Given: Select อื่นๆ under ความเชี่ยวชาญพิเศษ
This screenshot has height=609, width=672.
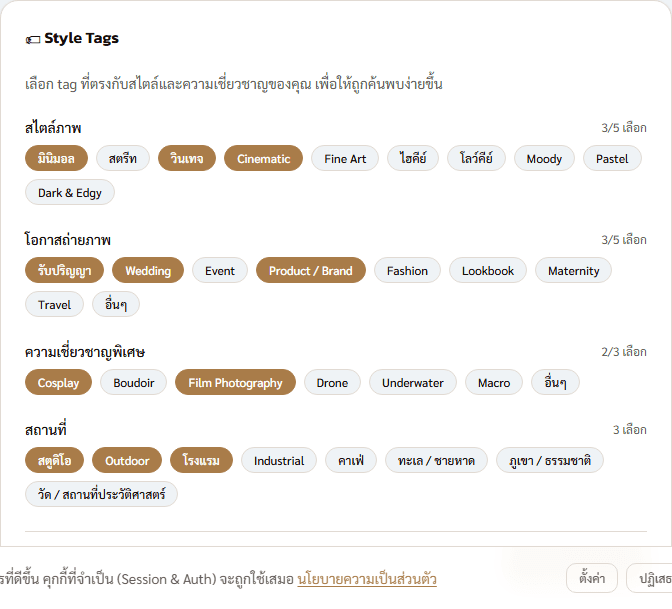Looking at the screenshot, I should [555, 382].
